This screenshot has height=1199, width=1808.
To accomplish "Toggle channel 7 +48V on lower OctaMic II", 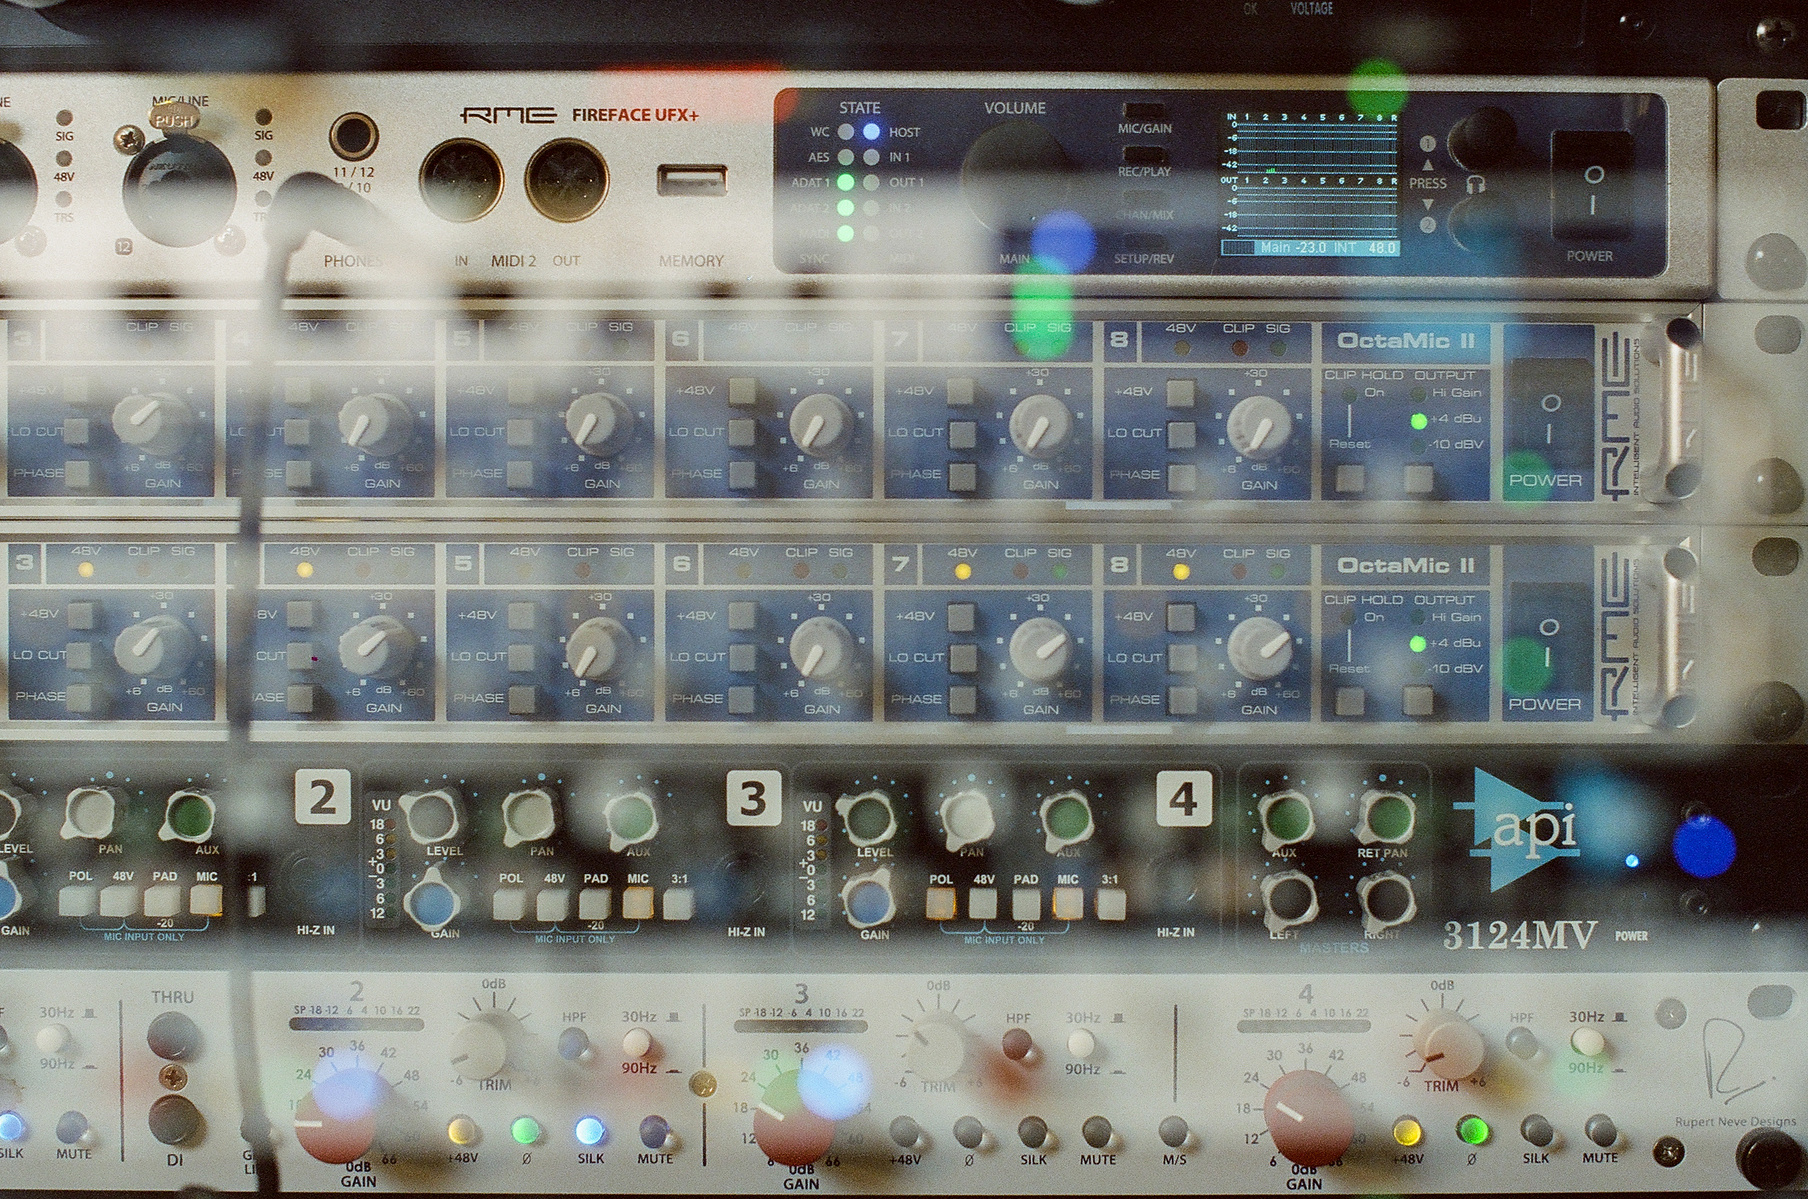I will 961,616.
